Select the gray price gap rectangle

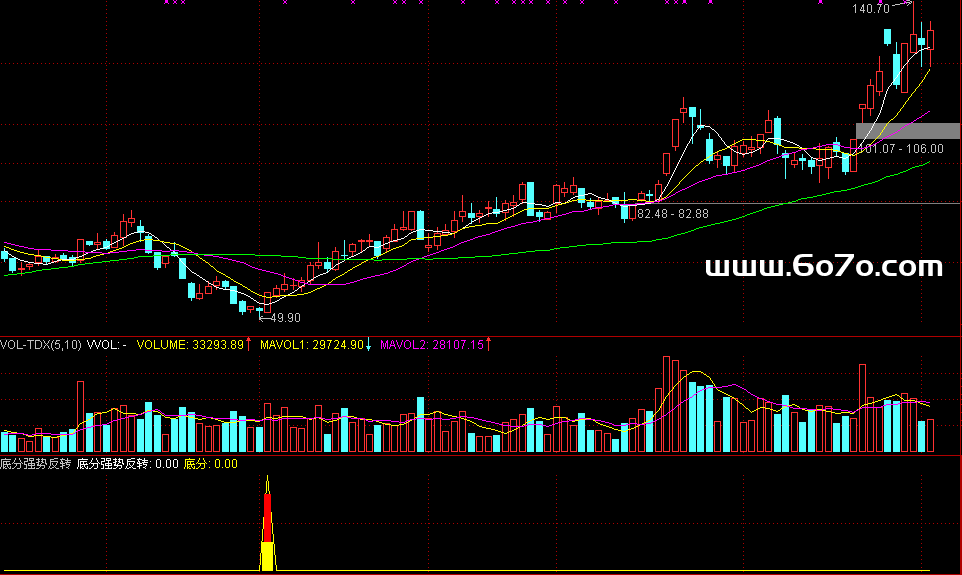point(907,130)
